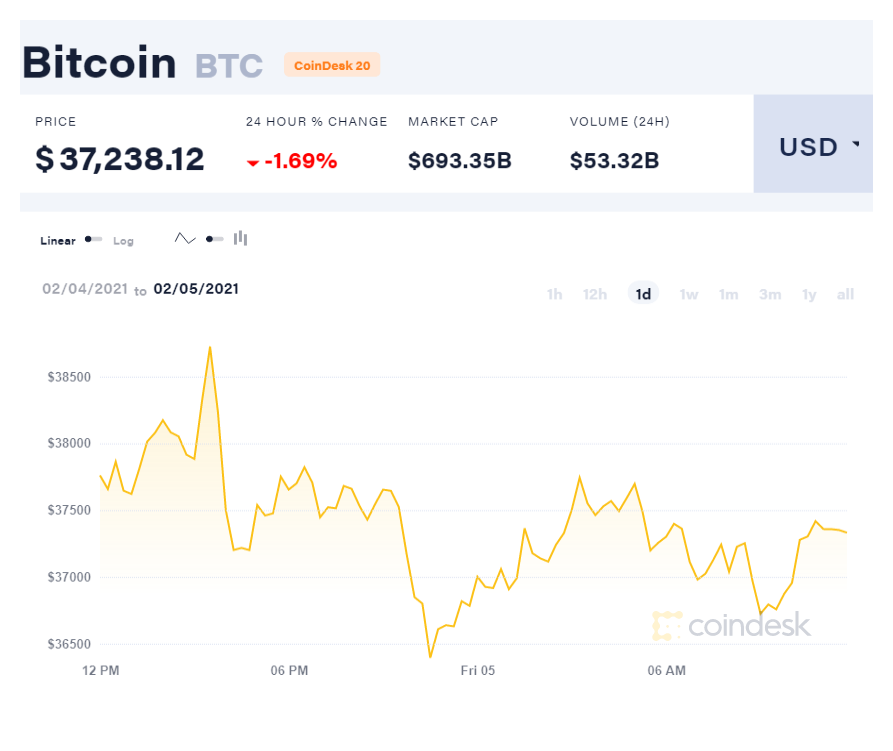Image resolution: width=893 pixels, height=751 pixels.
Task: Click the CoinDesk watermark logo
Action: pyautogui.click(x=731, y=625)
